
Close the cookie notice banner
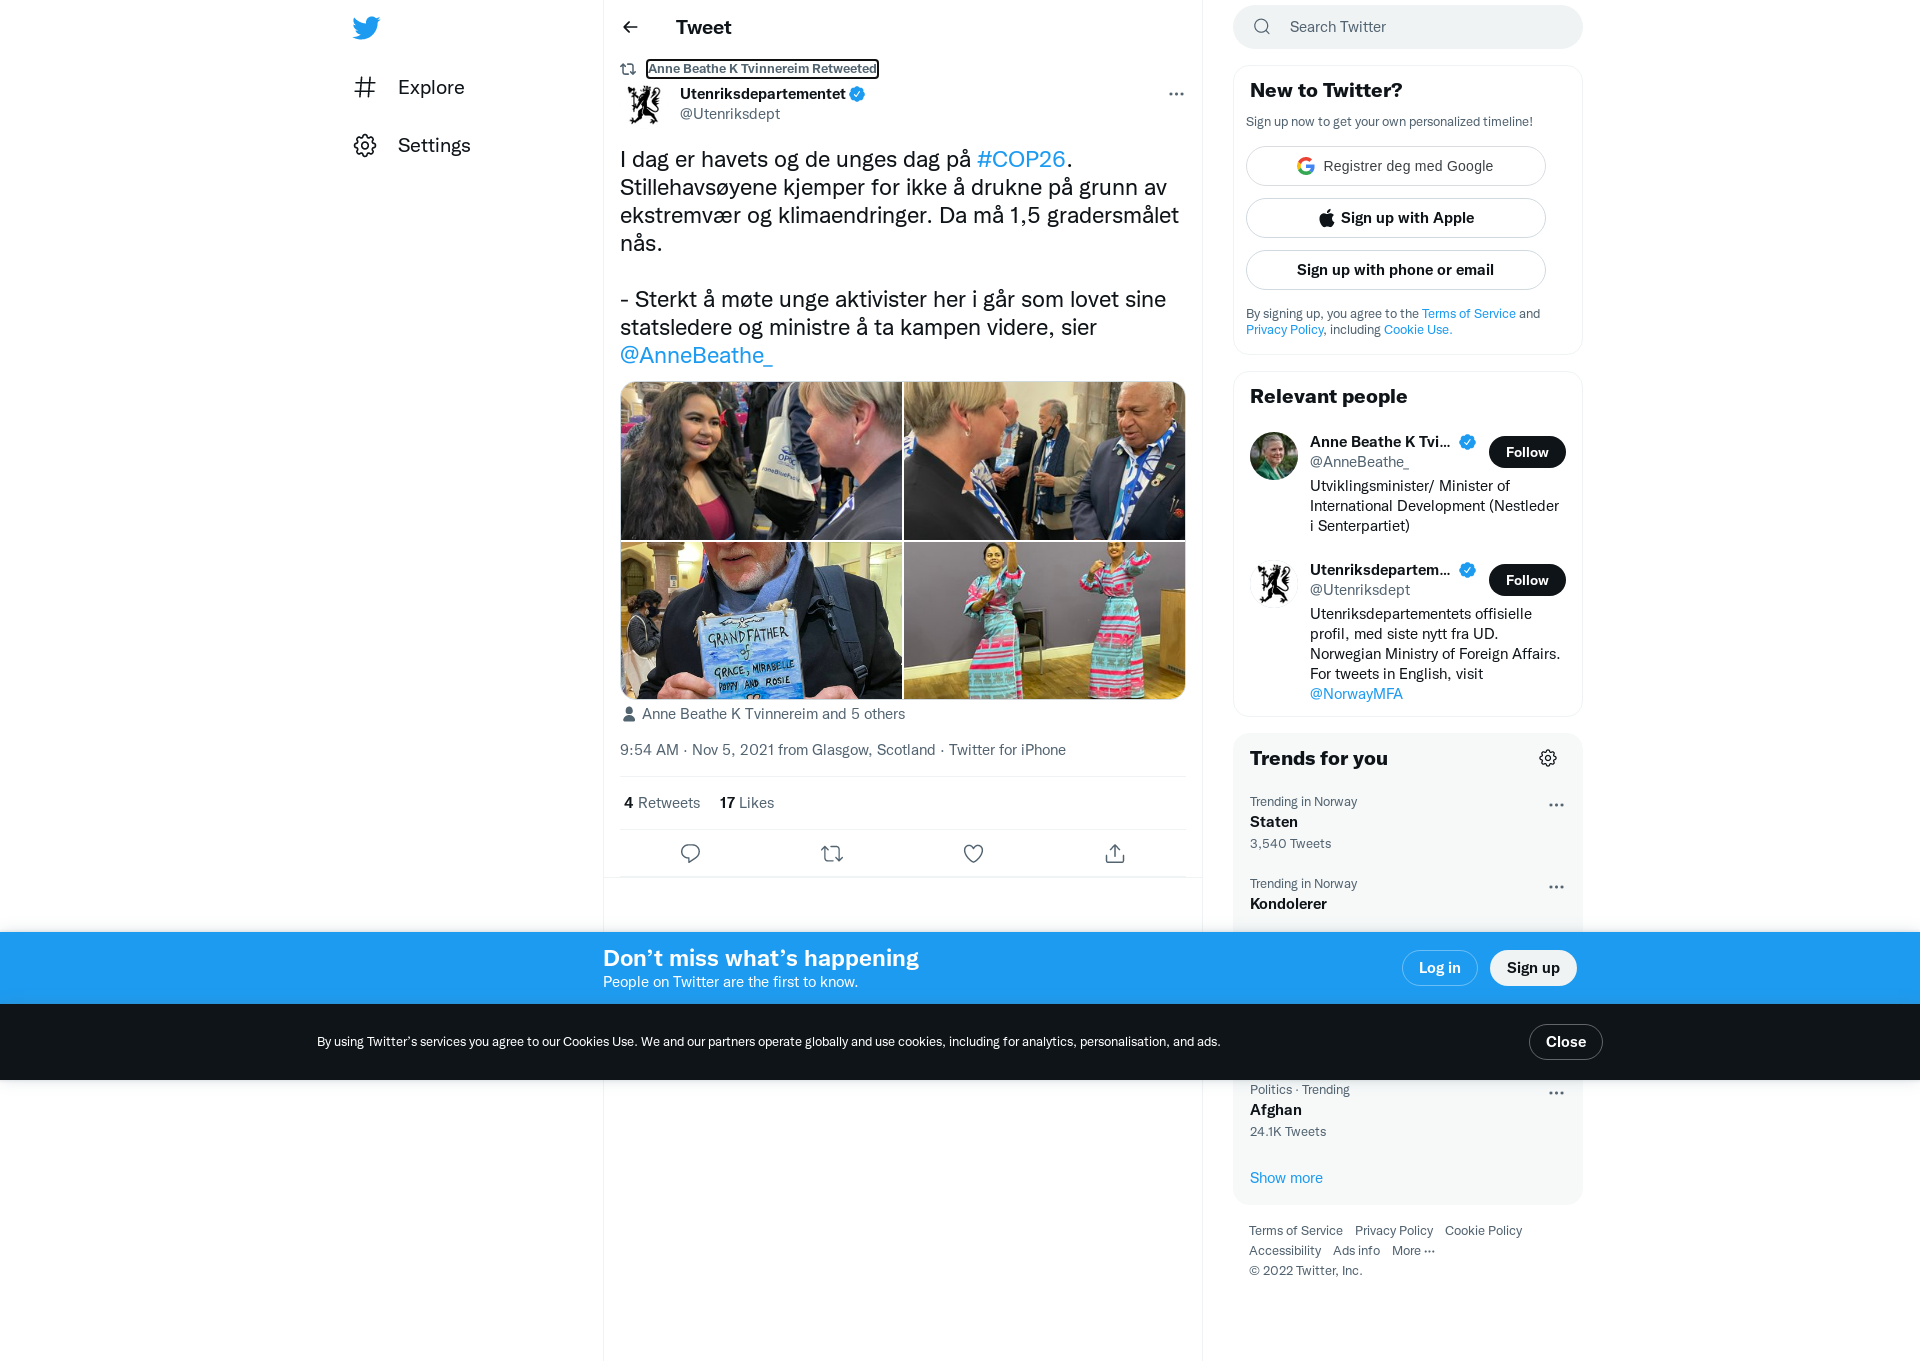[x=1566, y=1042]
